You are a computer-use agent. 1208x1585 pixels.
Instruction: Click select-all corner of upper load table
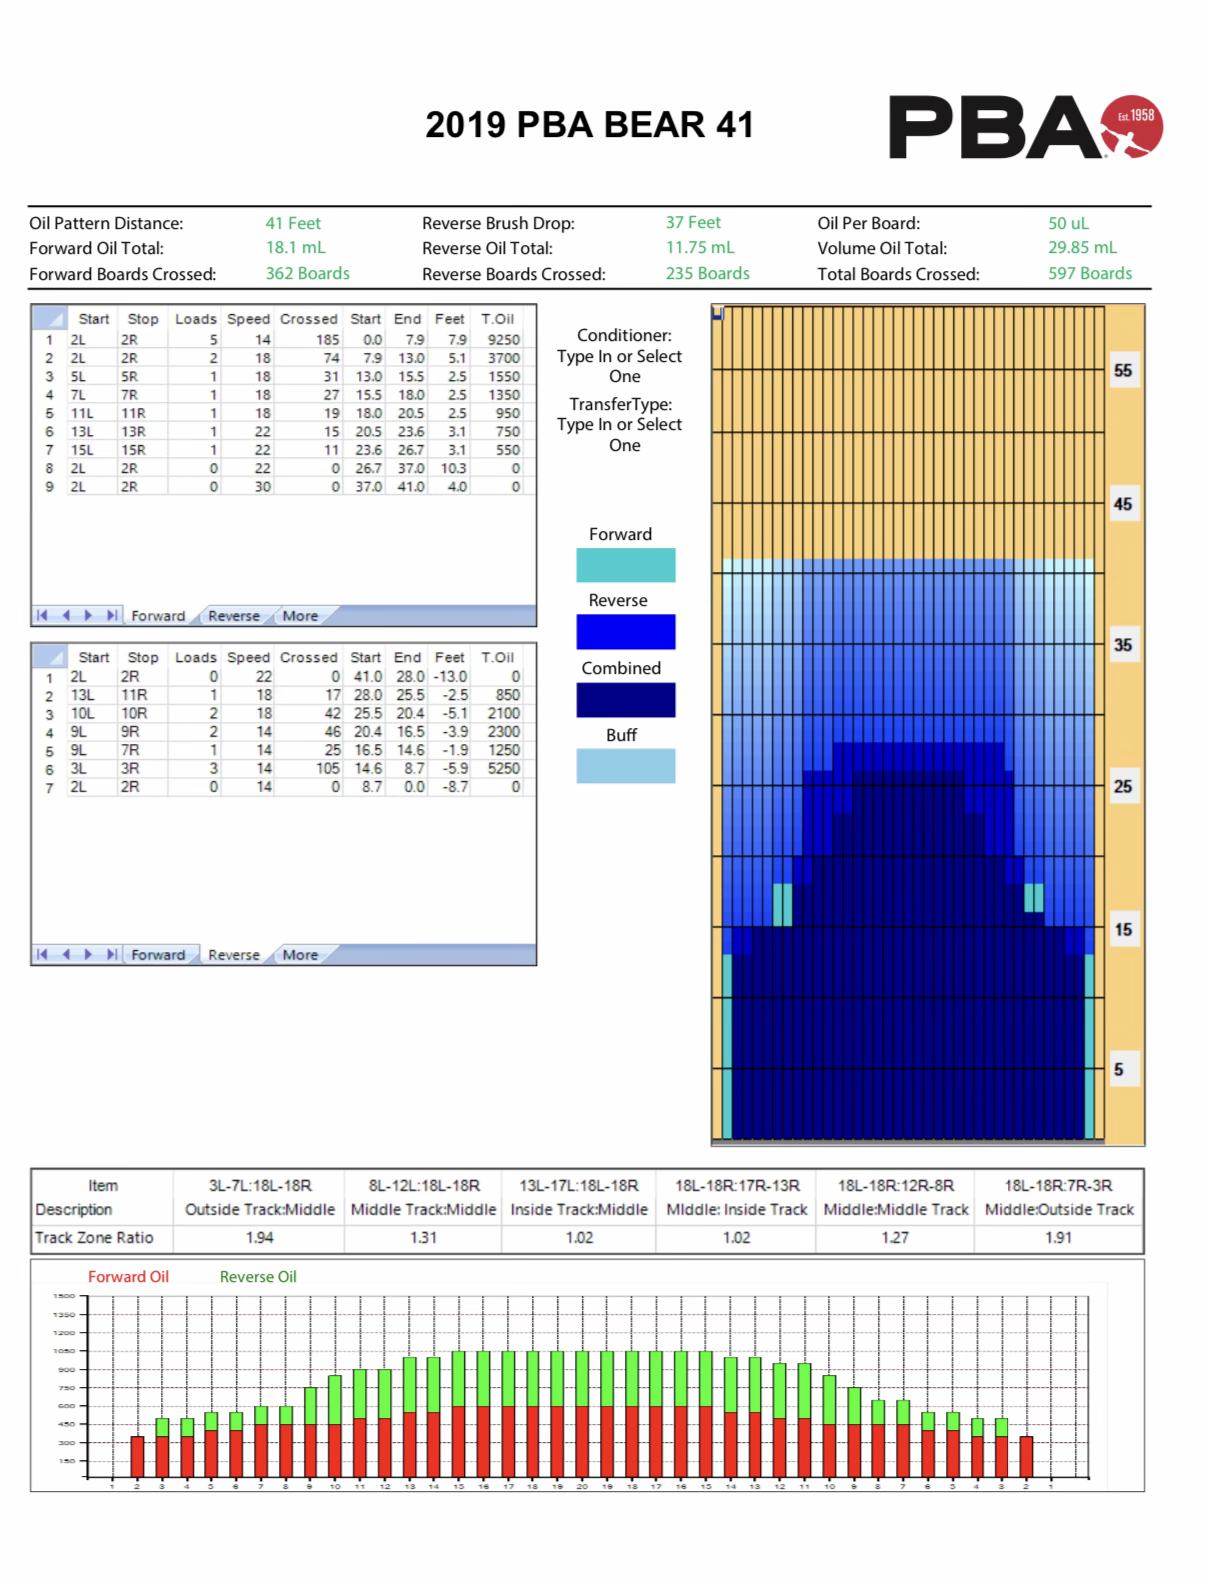pos(49,318)
